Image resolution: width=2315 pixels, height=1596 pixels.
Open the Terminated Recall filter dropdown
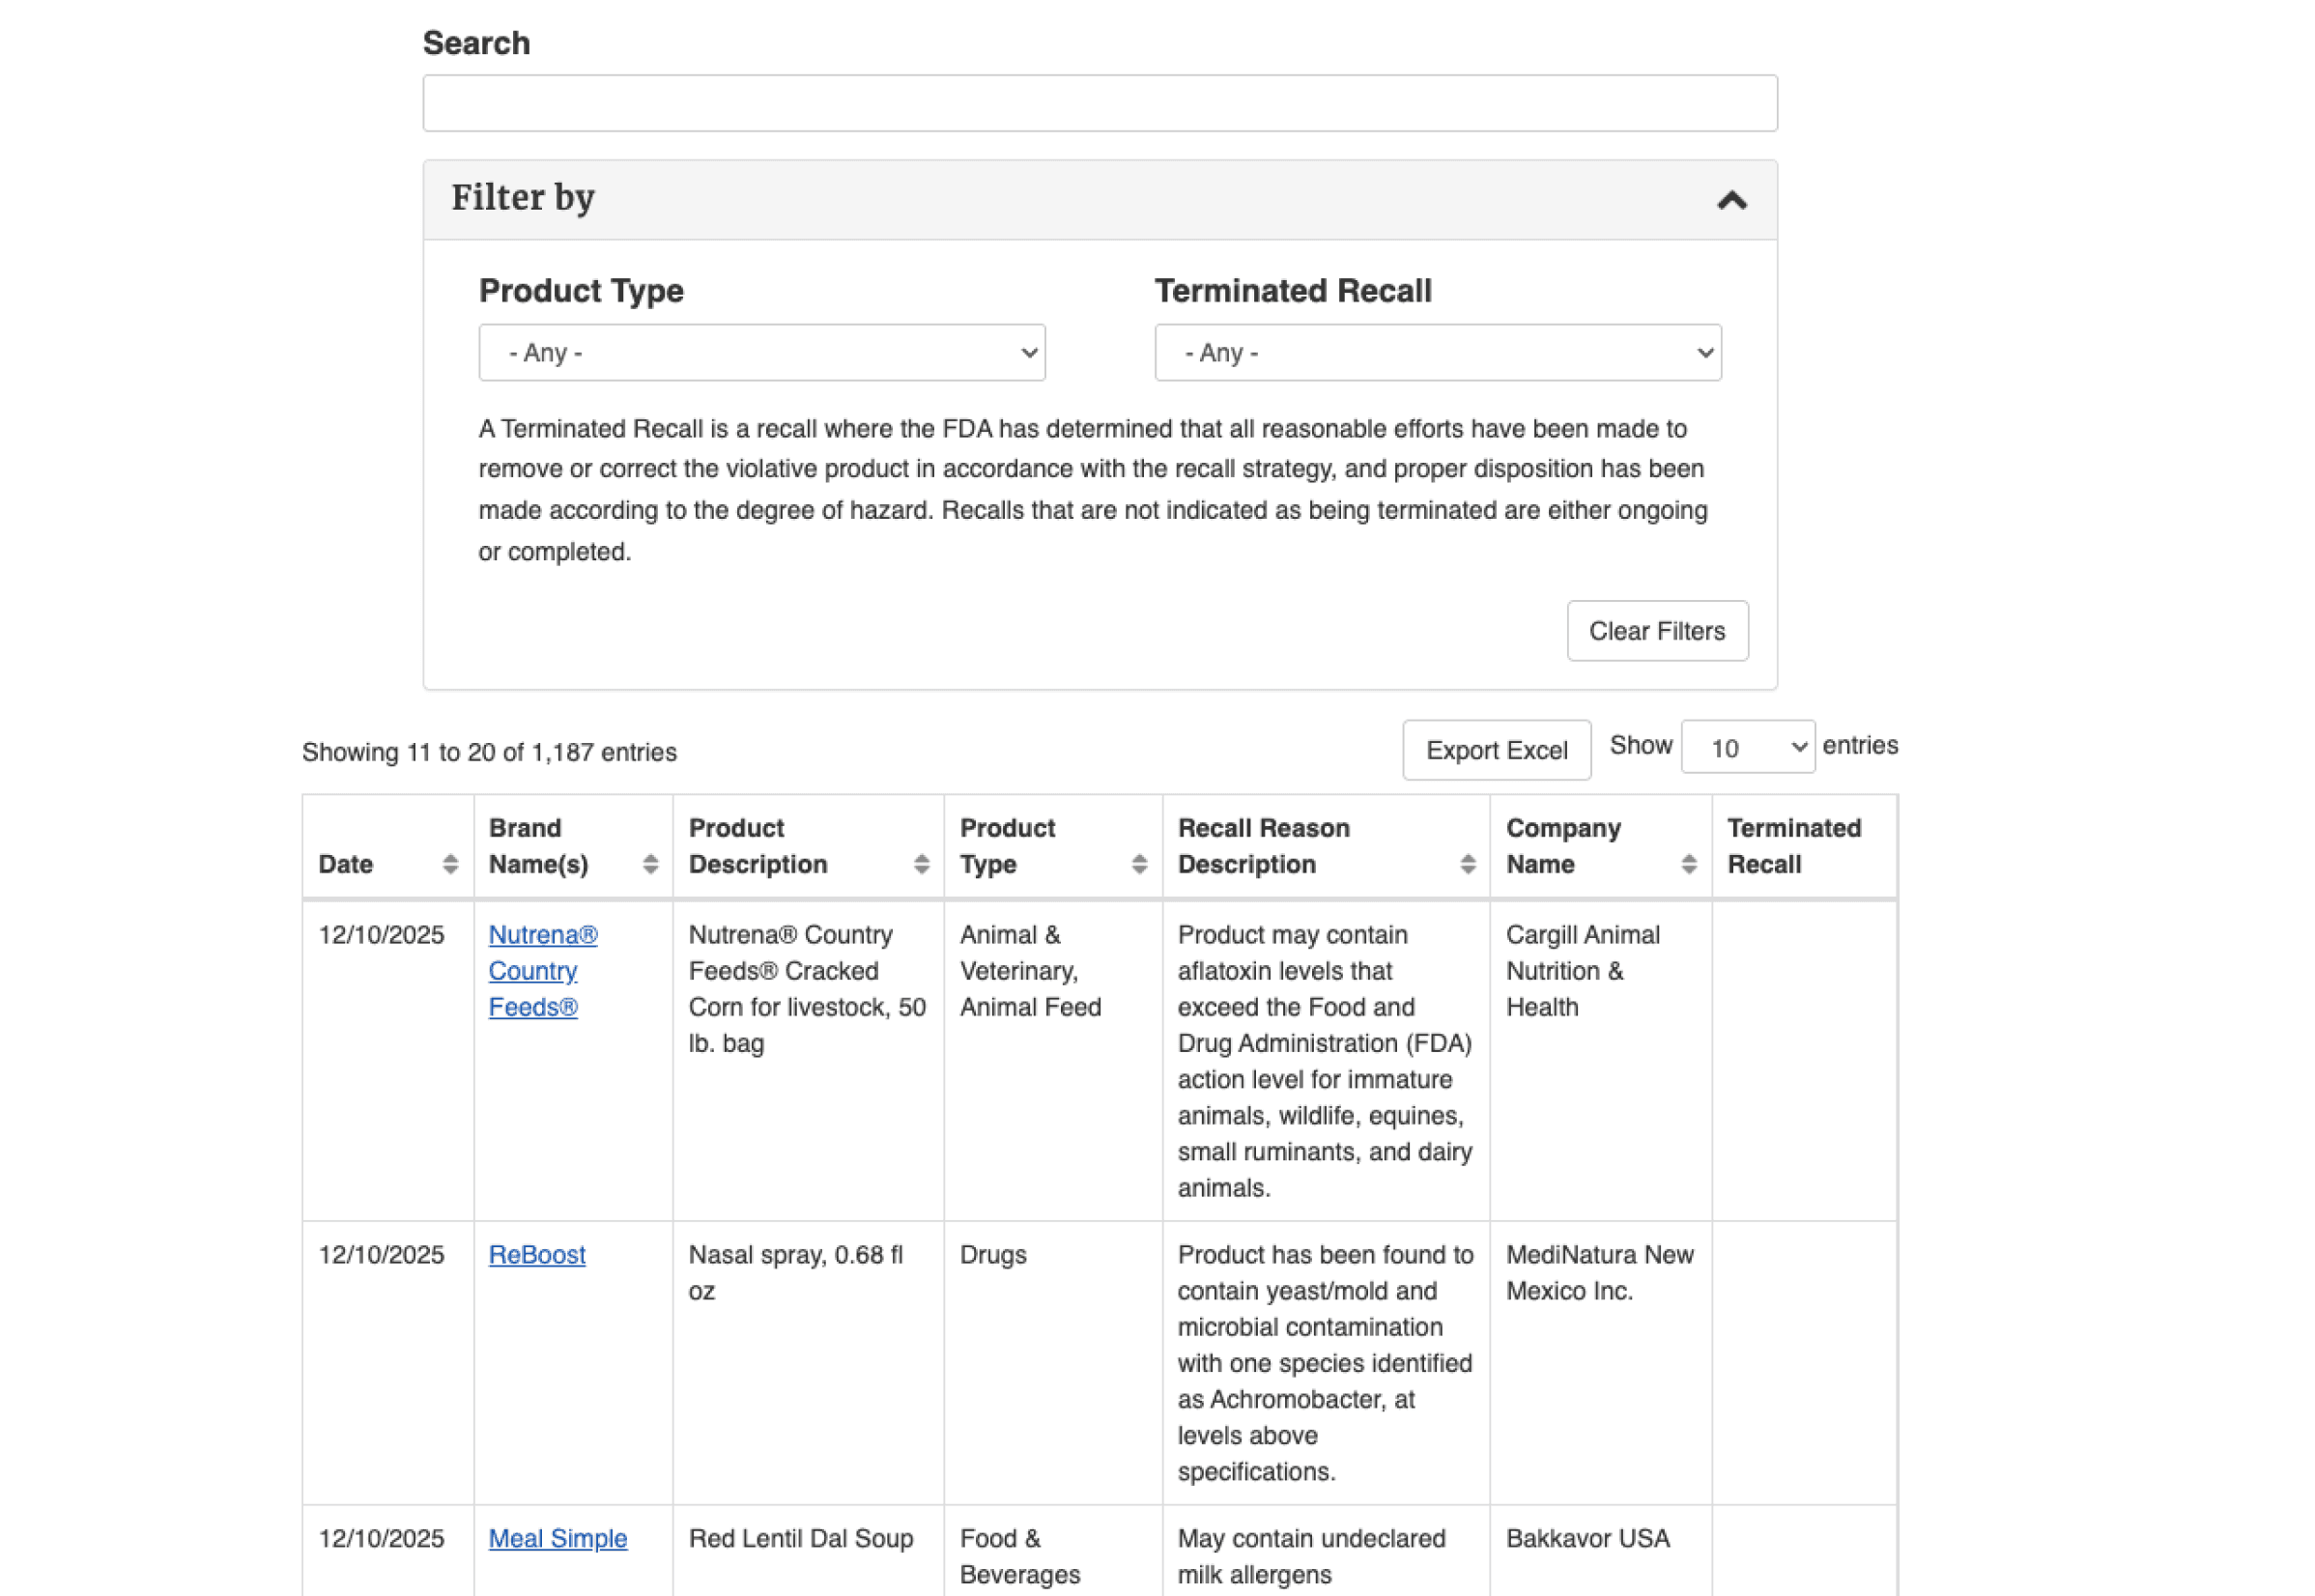pyautogui.click(x=1437, y=352)
